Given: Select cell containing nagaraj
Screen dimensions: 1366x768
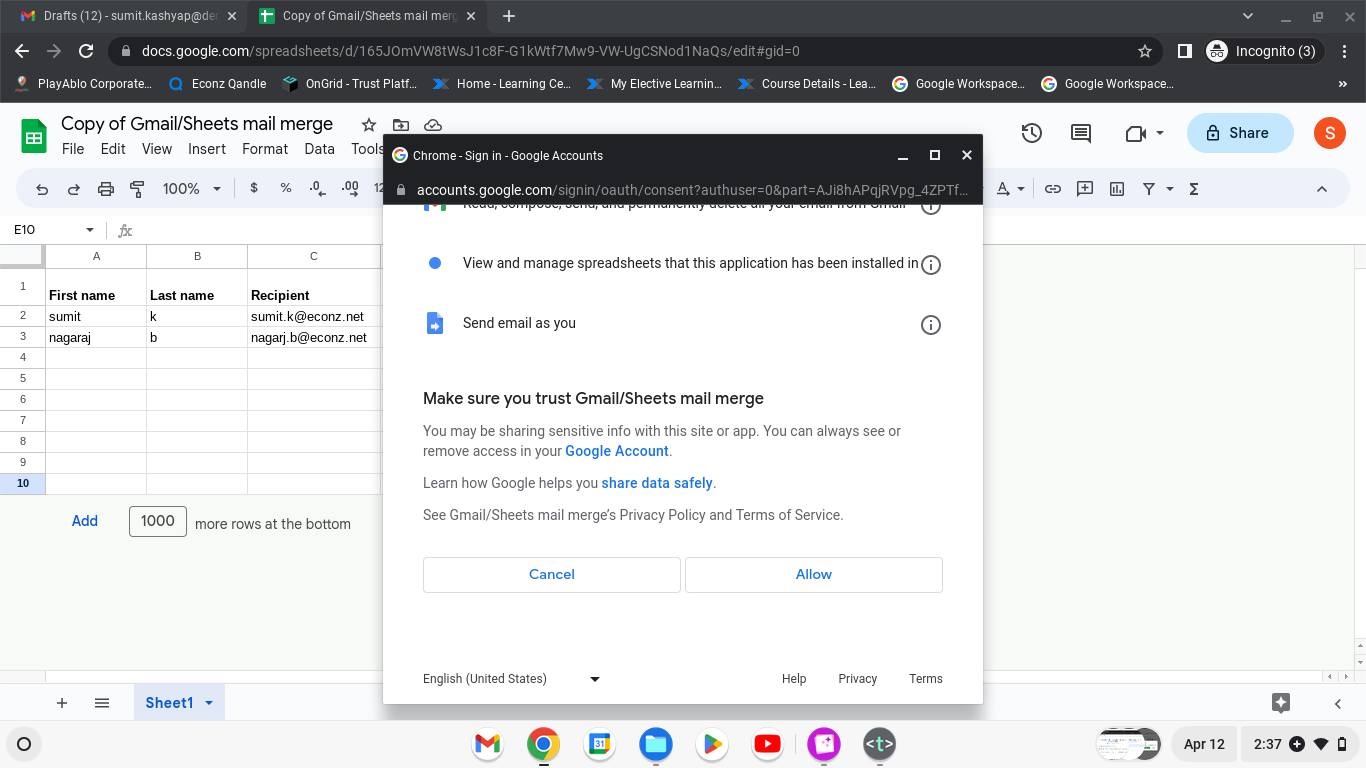Looking at the screenshot, I should coord(96,338).
